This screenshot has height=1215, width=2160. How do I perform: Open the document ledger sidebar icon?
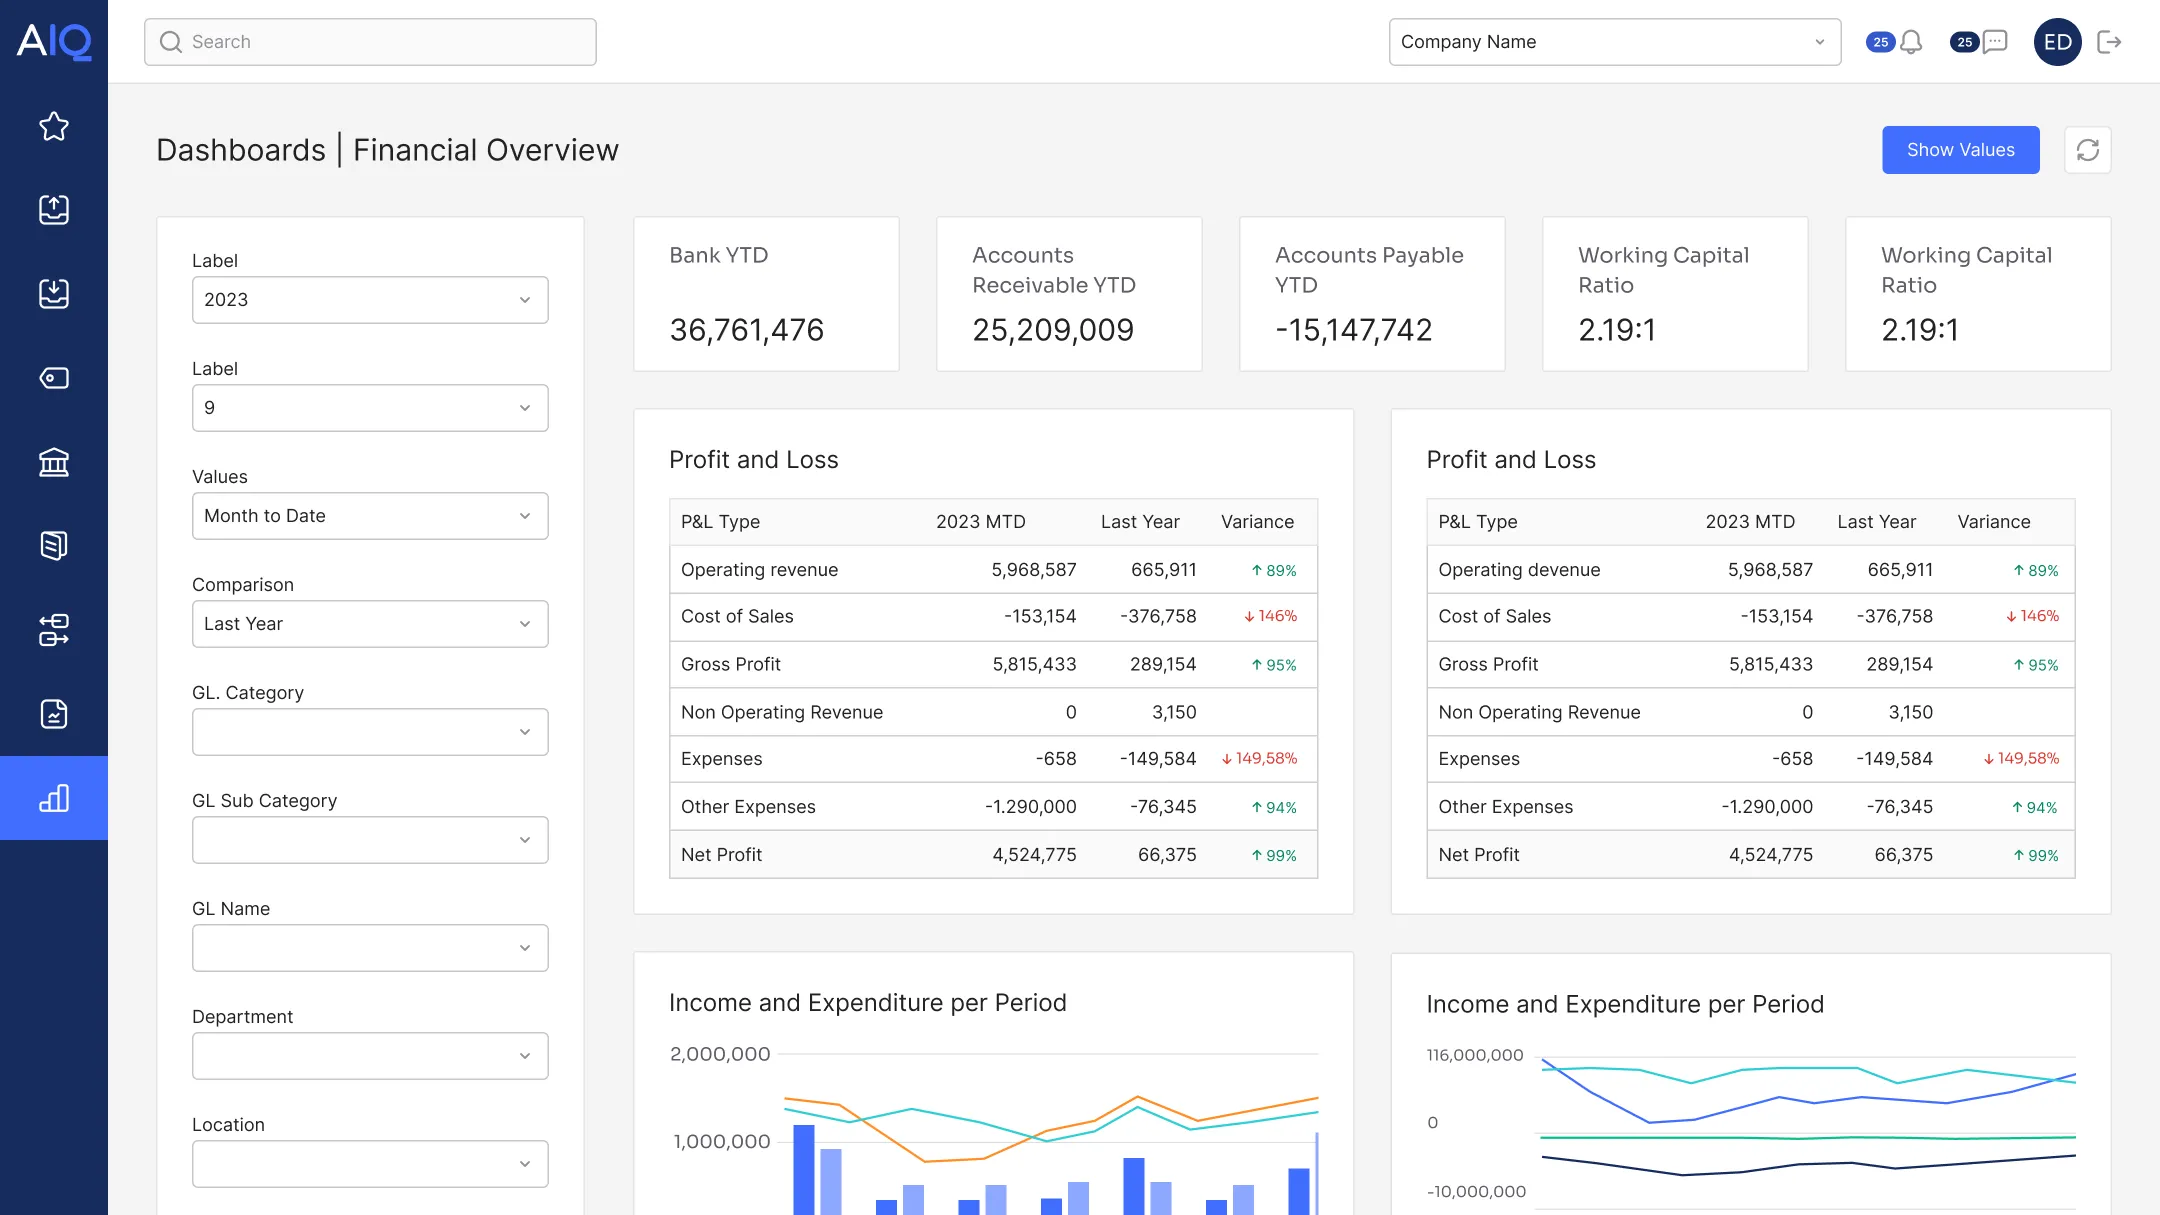[54, 546]
